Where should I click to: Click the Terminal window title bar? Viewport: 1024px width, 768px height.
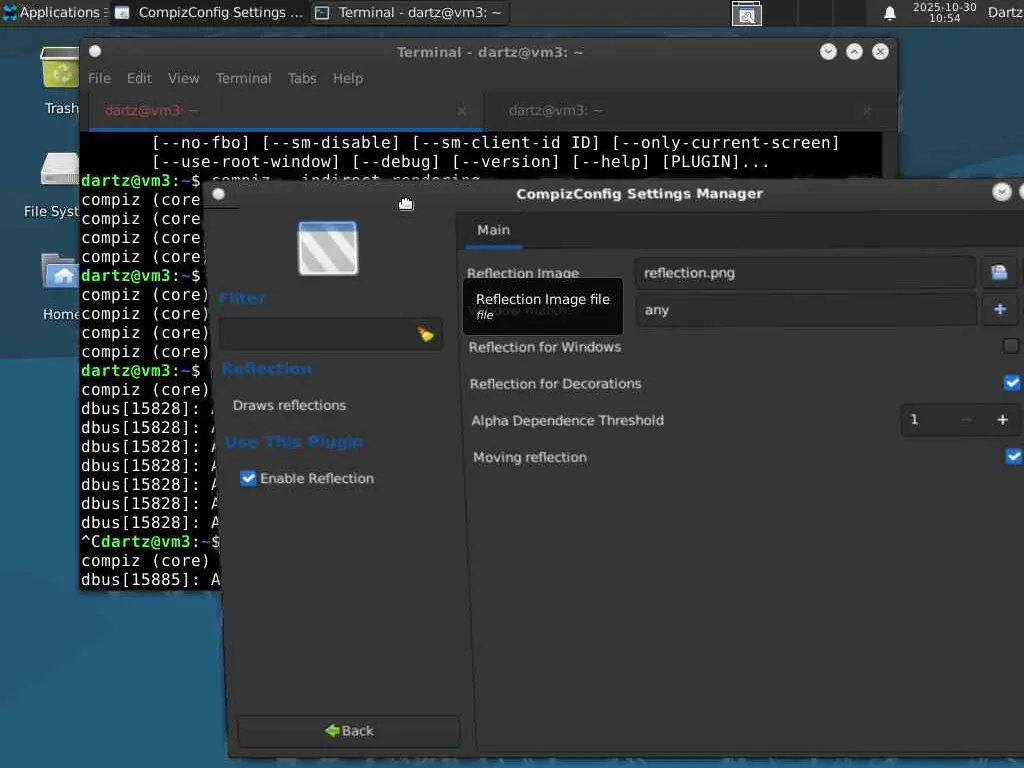pyautogui.click(x=488, y=52)
